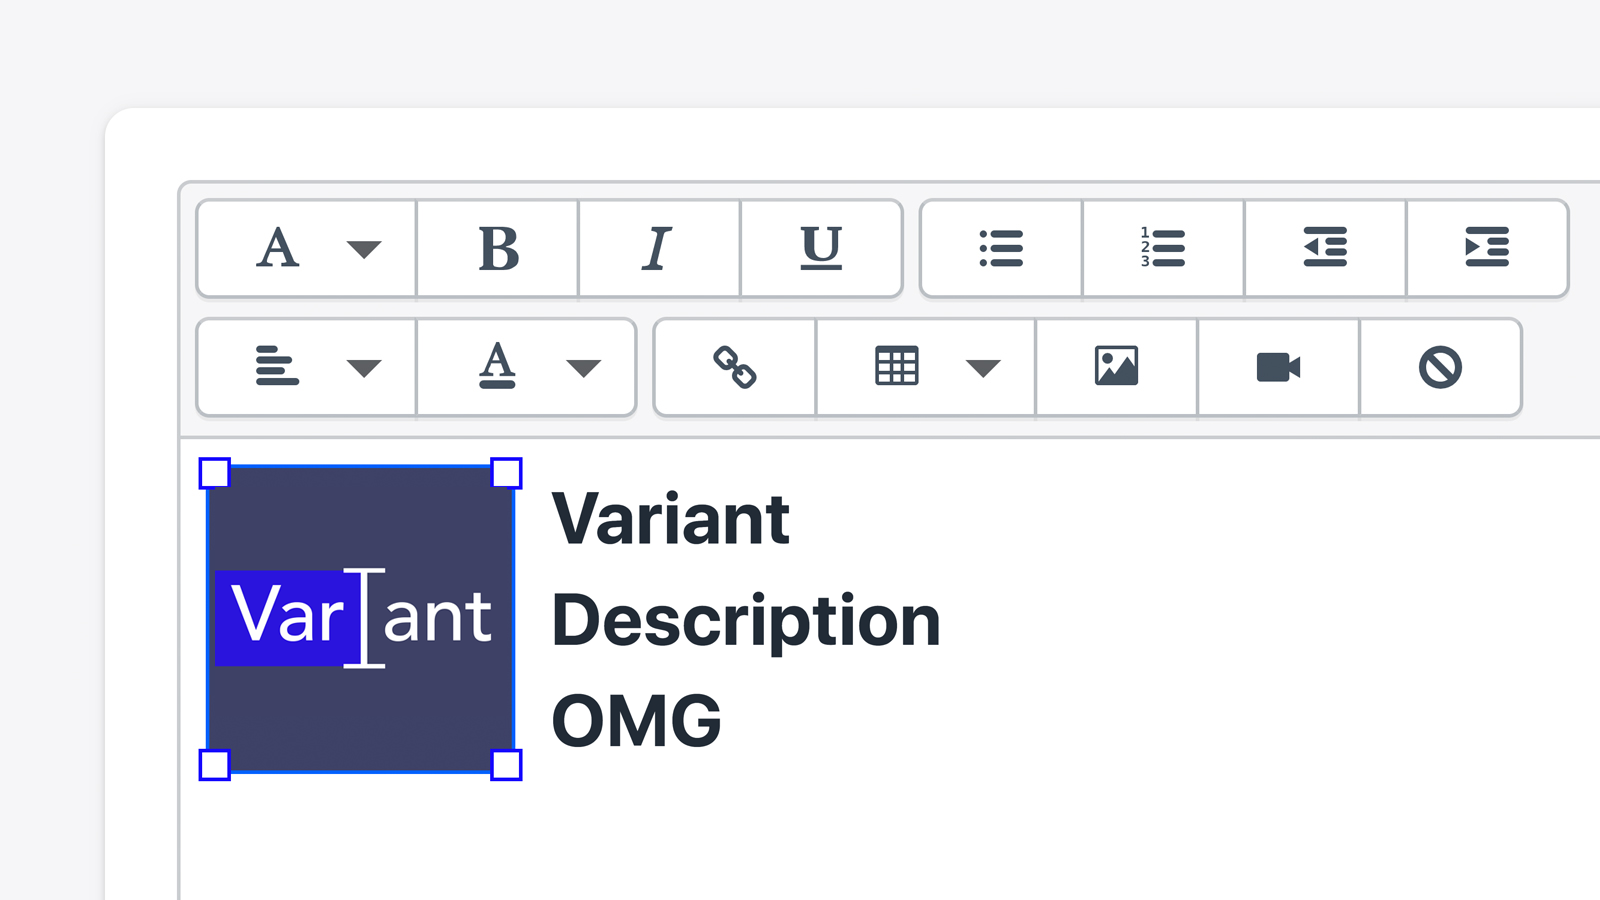
Task: Underline the selected text
Action: pyautogui.click(x=821, y=249)
